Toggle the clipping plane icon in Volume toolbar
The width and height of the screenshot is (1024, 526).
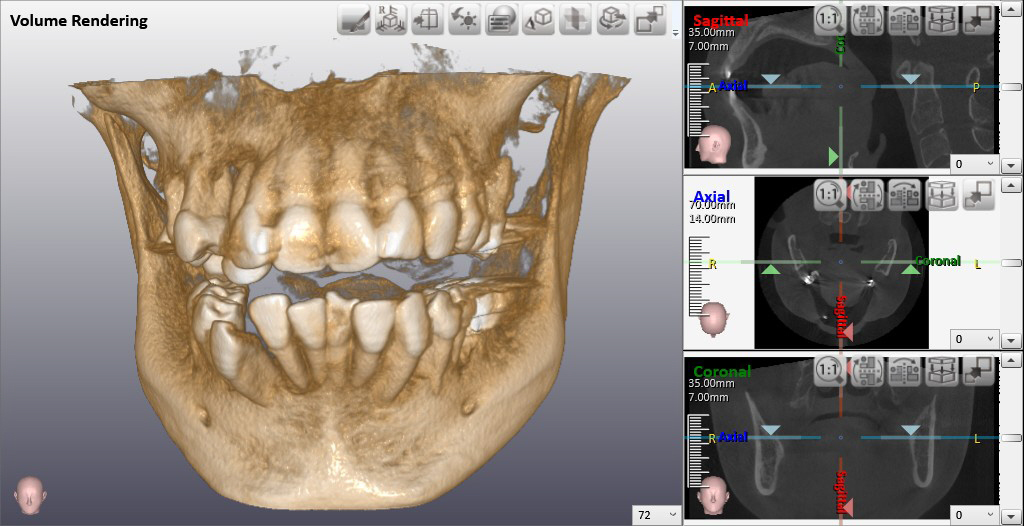coord(427,19)
